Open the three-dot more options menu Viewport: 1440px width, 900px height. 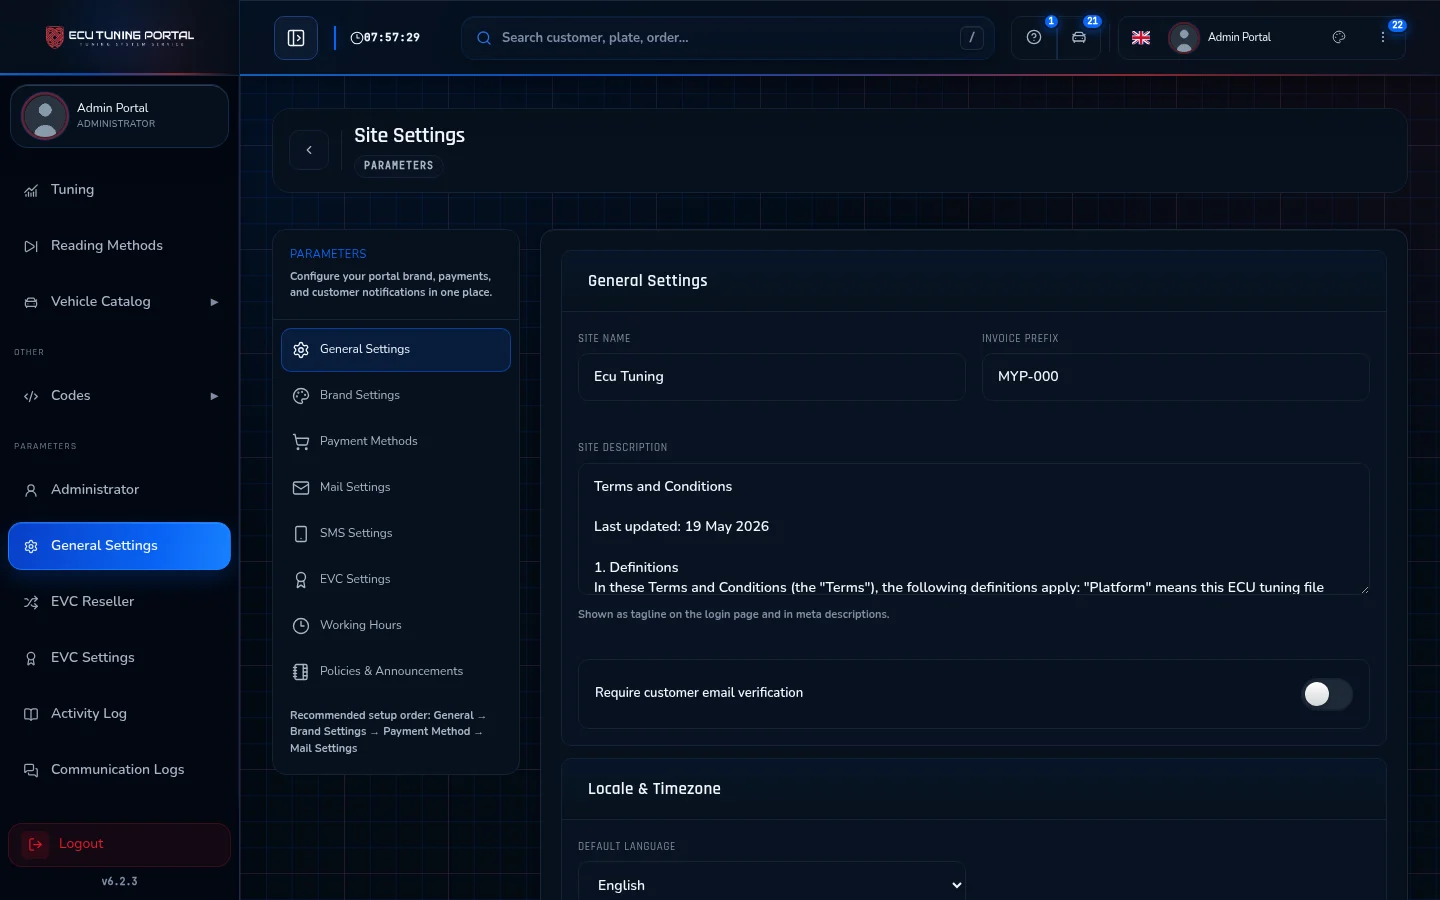(x=1383, y=37)
